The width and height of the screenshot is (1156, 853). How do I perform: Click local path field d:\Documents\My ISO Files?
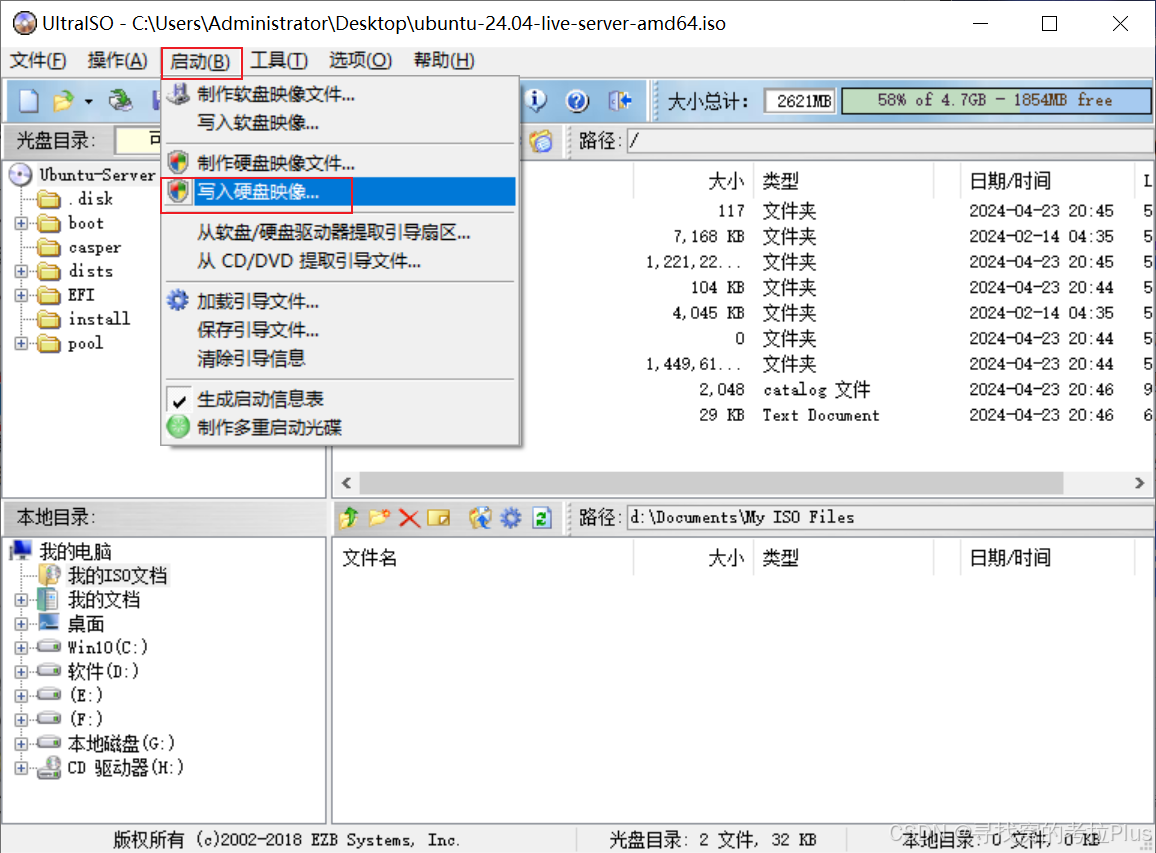pyautogui.click(x=891, y=518)
